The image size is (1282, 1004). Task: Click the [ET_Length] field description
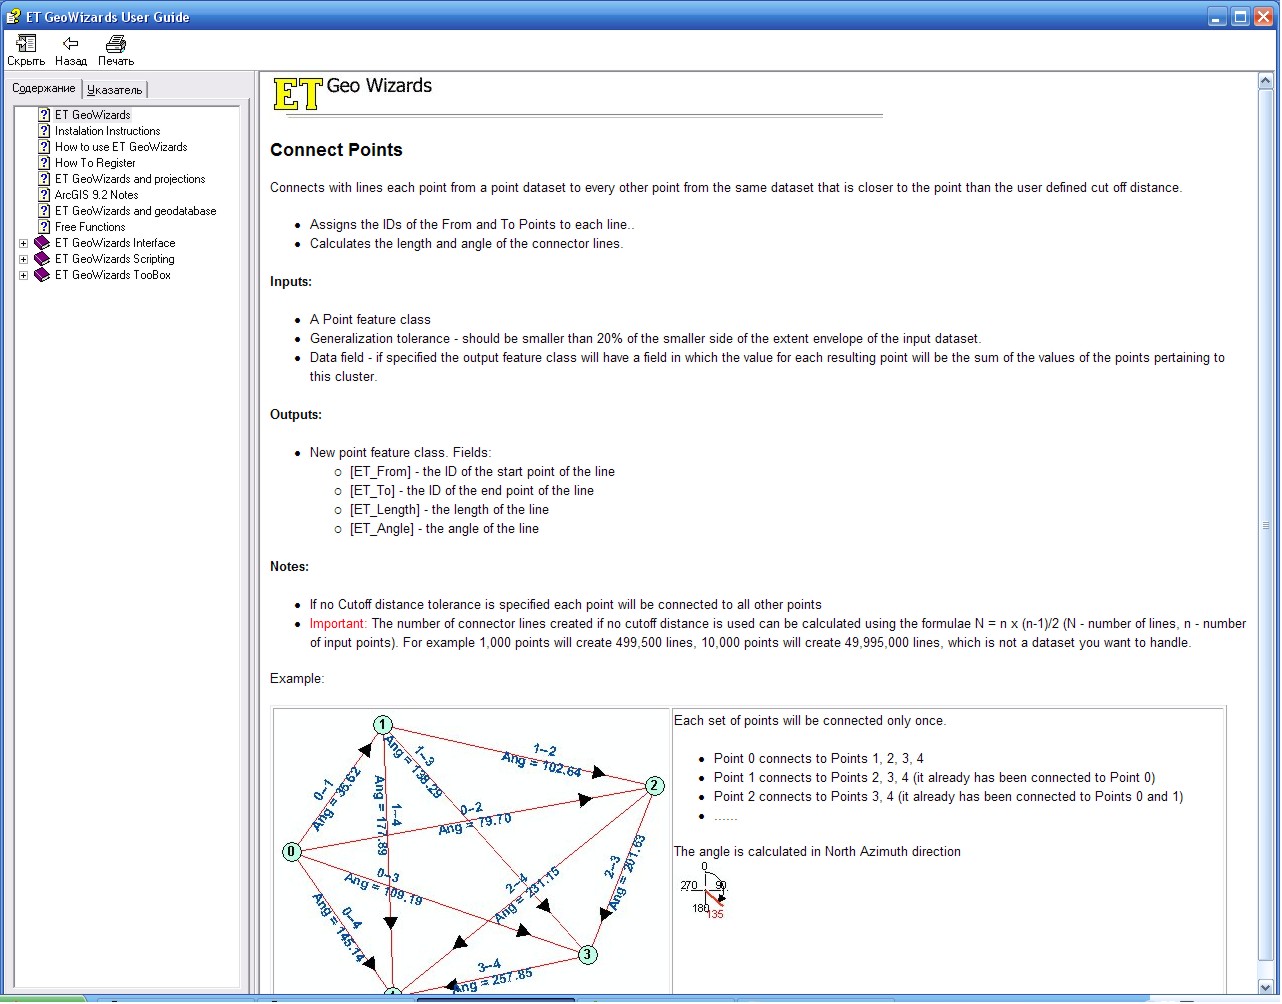(x=449, y=510)
